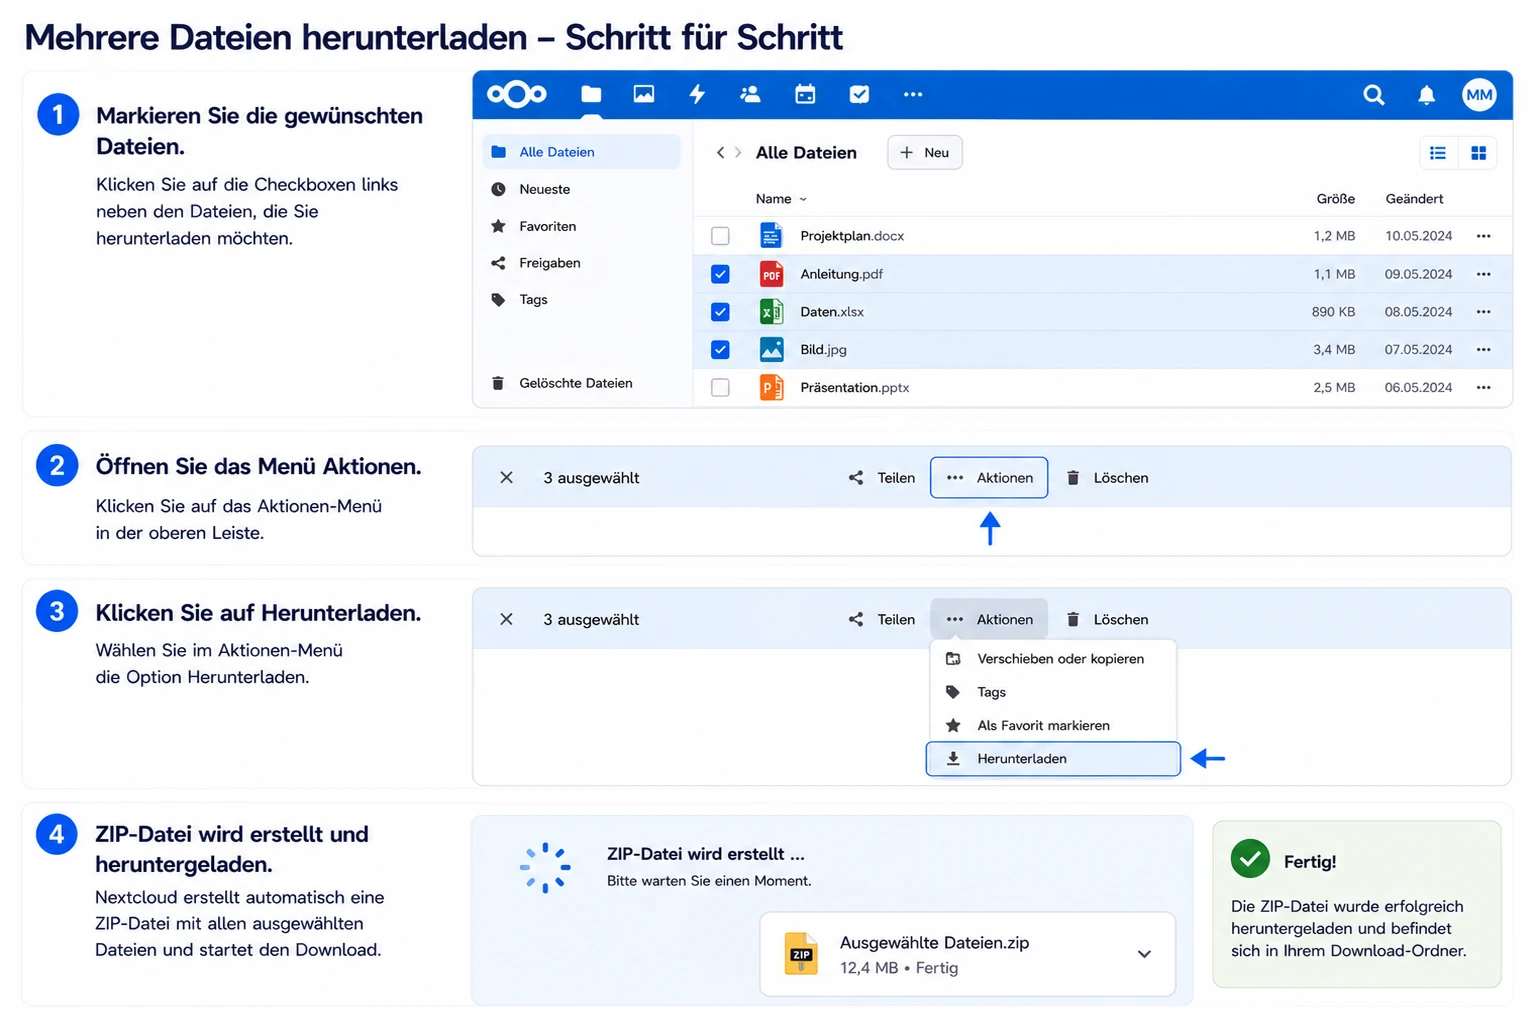Clear selection X in step 2 bar
1535x1024 pixels.
coord(507,478)
